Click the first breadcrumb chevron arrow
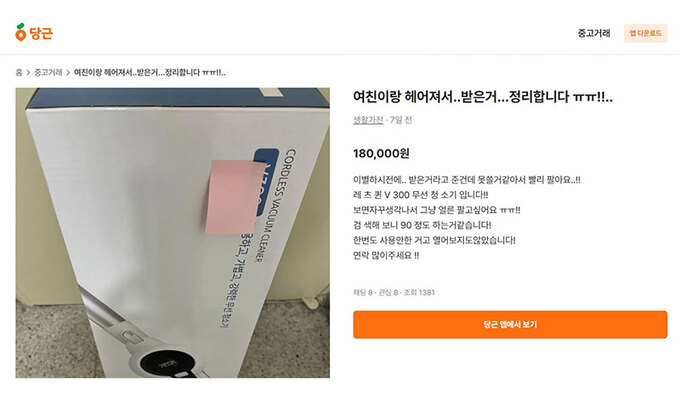 point(28,72)
